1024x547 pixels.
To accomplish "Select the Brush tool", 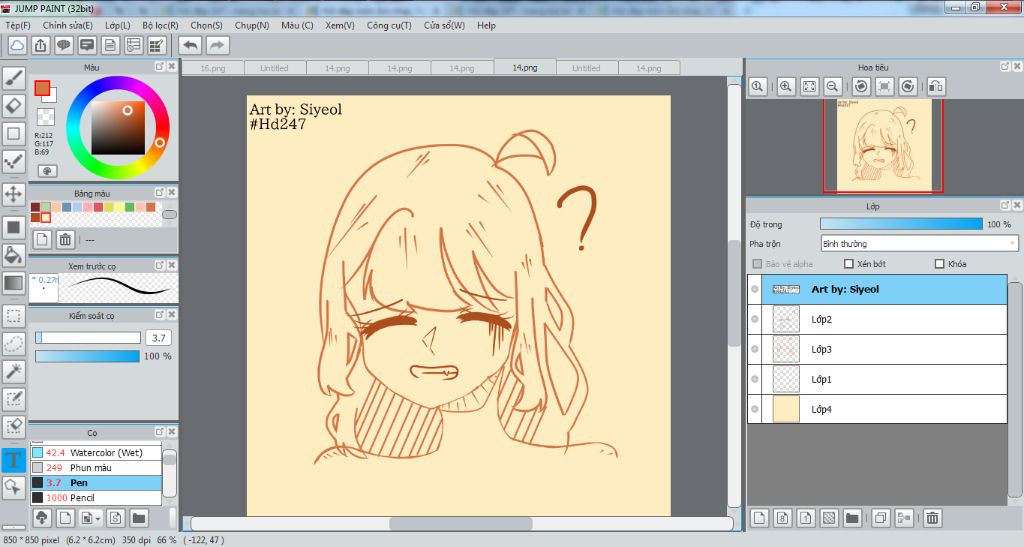I will [14, 78].
